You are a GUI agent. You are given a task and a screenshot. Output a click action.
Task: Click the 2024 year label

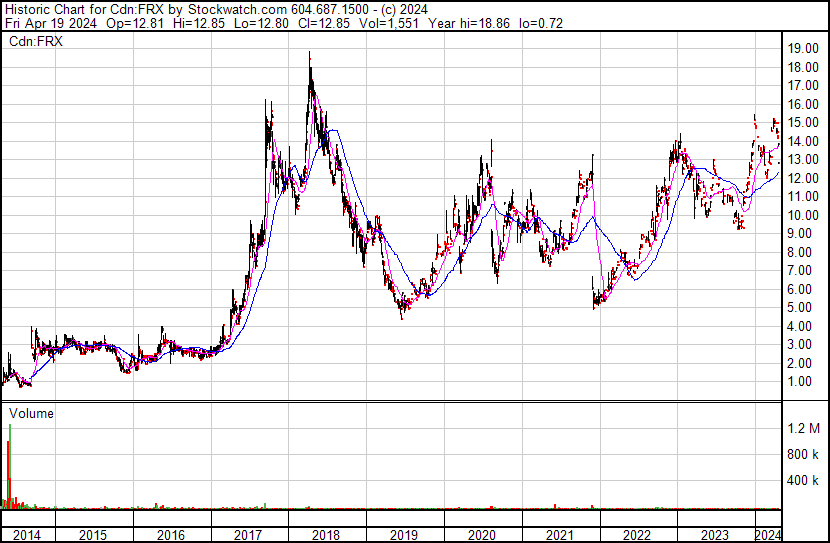tap(767, 535)
